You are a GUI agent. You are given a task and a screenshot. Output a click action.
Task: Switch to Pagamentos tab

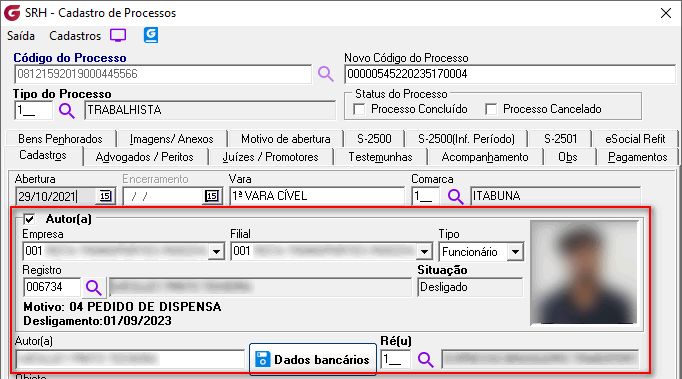[637, 157]
